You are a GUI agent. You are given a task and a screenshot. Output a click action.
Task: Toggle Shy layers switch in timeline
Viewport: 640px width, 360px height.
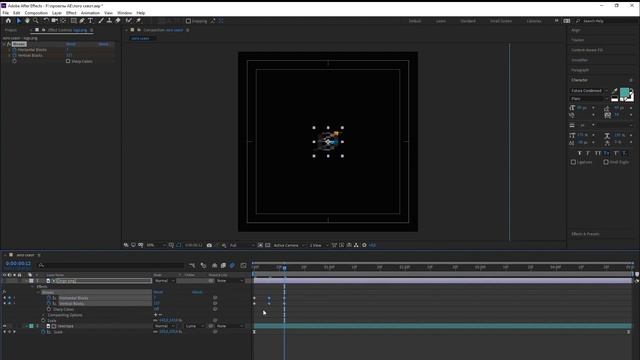[214, 265]
